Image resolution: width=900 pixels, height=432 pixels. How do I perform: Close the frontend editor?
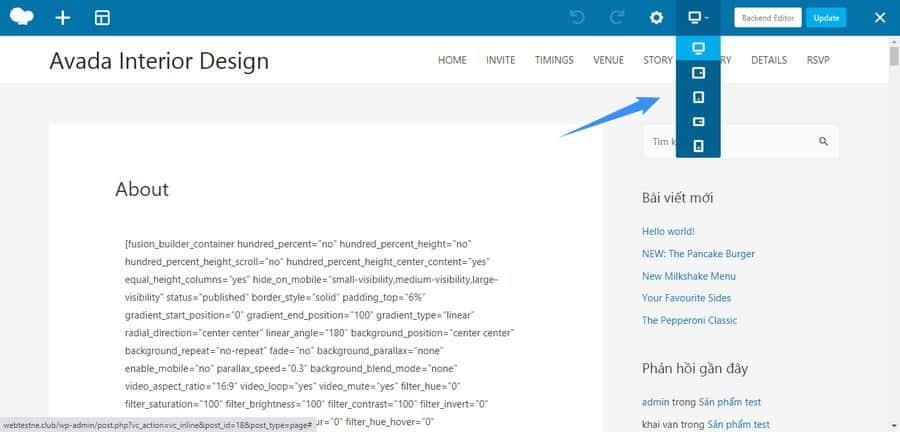[x=880, y=18]
